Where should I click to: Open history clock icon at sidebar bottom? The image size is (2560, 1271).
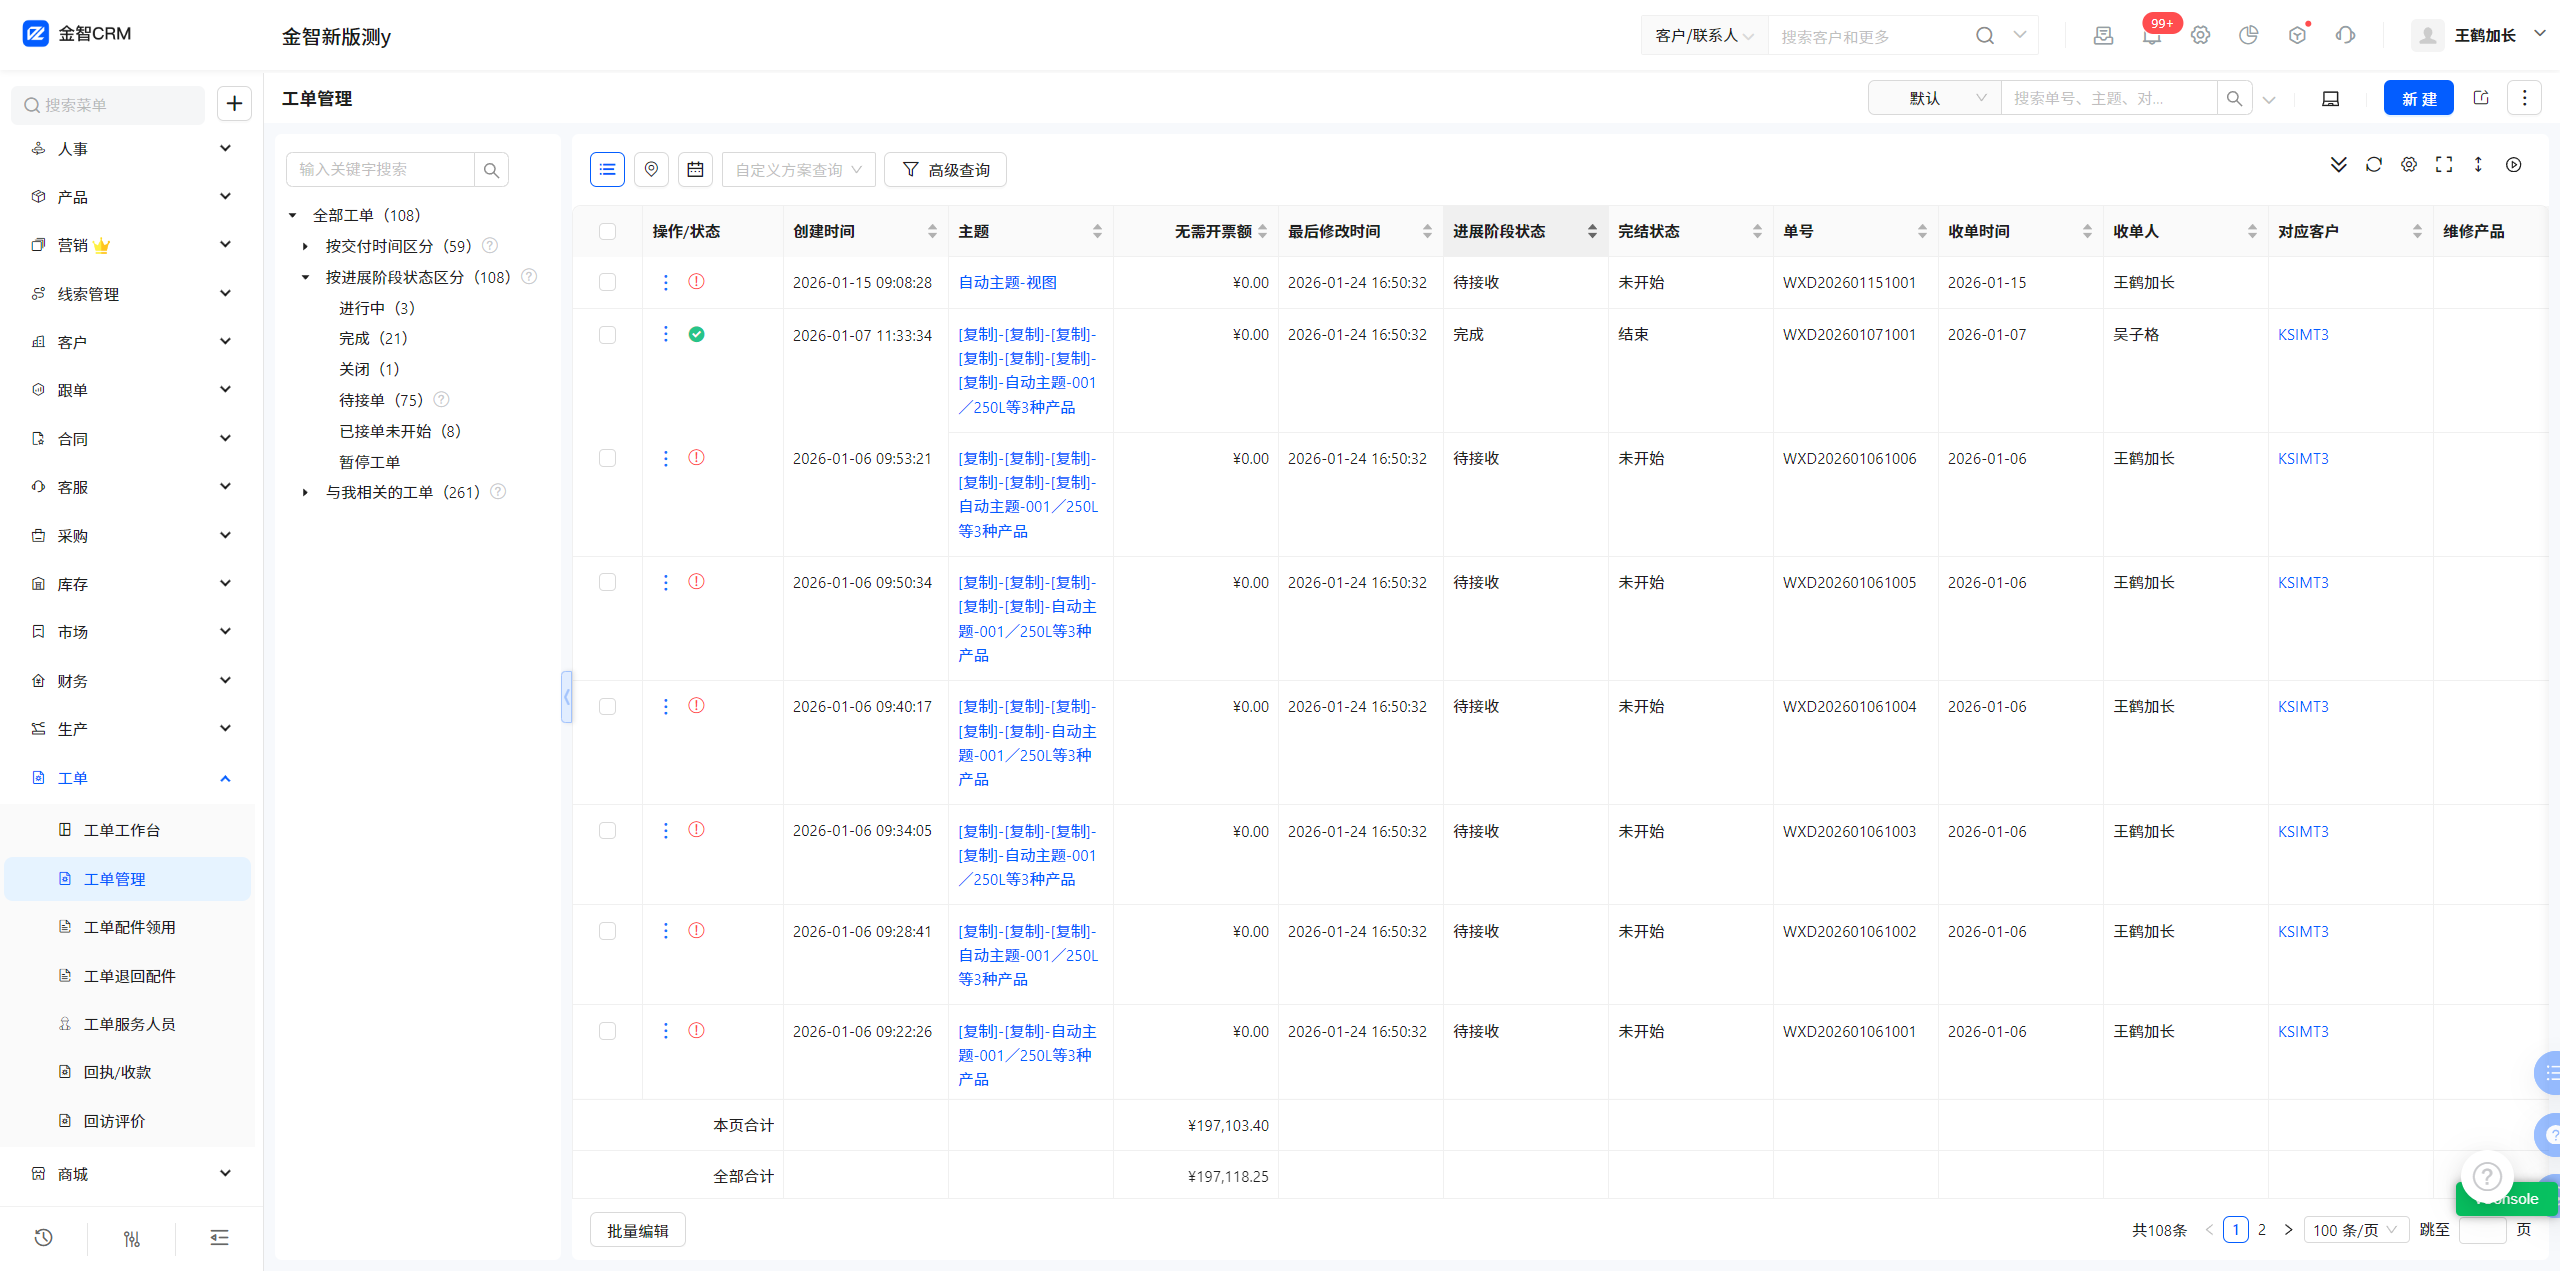tap(43, 1238)
